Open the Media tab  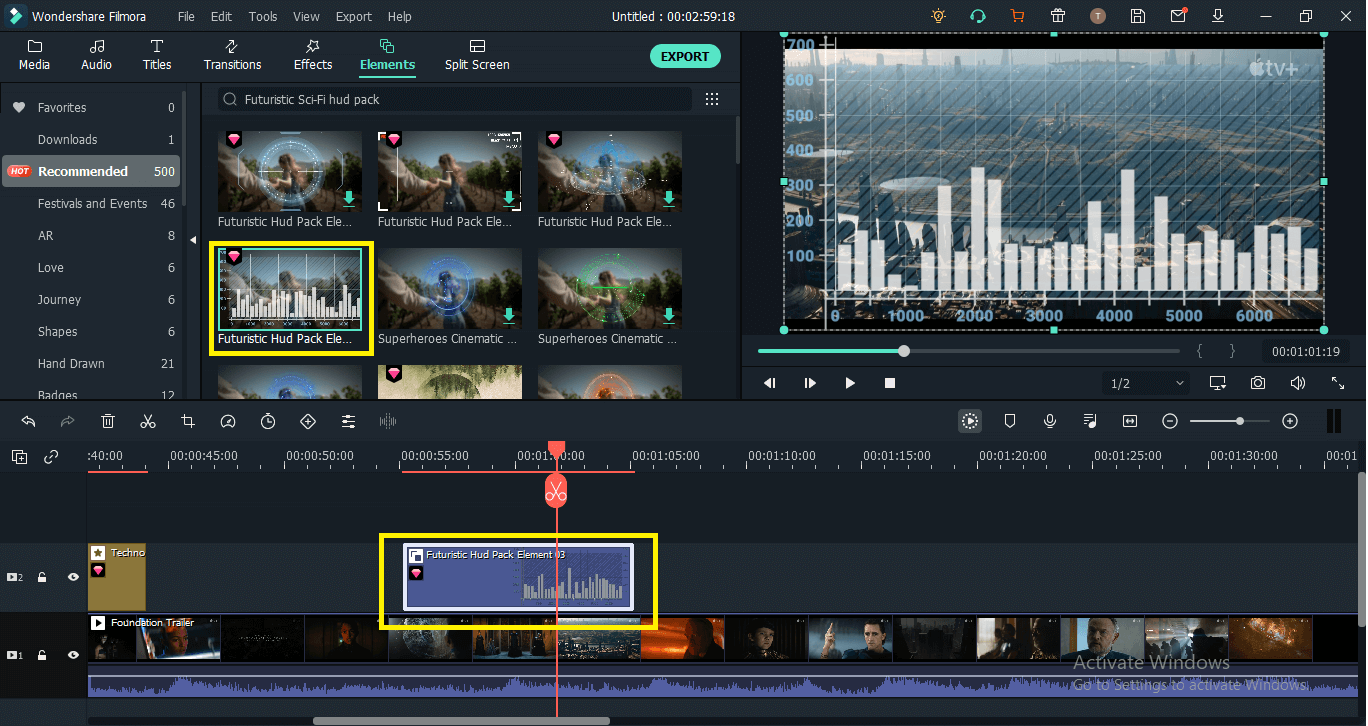click(x=34, y=55)
